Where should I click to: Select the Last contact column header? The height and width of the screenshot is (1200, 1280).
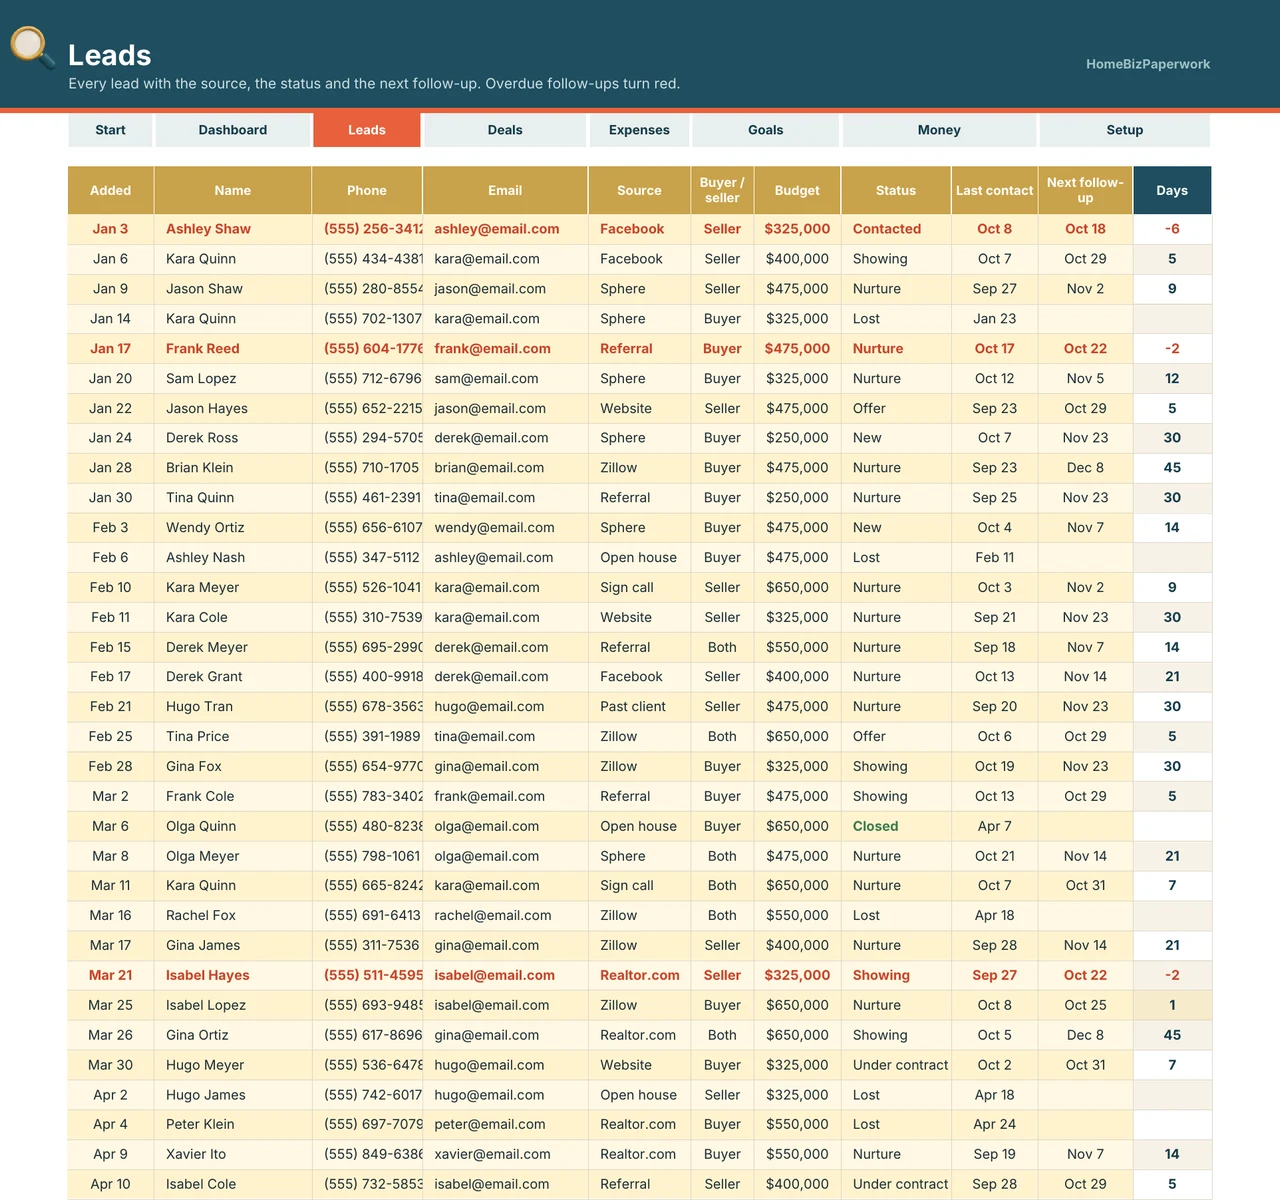995,190
